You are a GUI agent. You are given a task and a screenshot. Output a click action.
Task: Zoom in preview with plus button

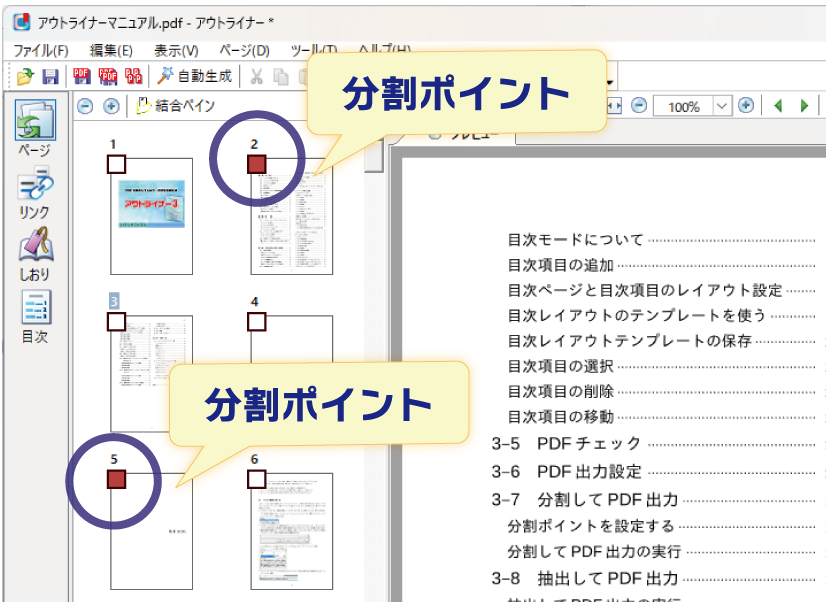tap(746, 106)
